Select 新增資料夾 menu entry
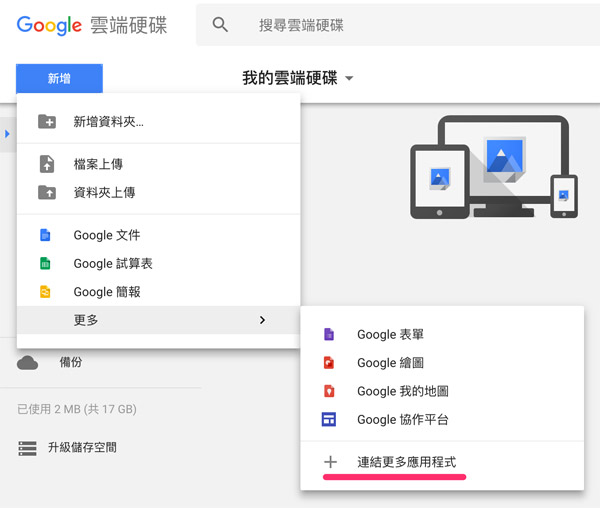 pyautogui.click(x=108, y=122)
